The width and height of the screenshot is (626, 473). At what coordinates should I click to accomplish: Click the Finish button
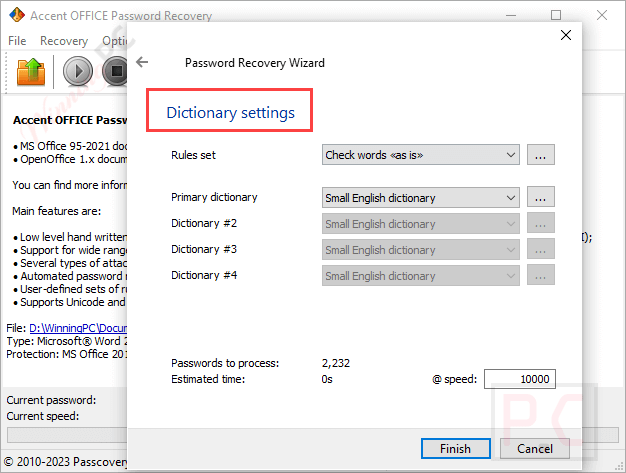(x=456, y=449)
